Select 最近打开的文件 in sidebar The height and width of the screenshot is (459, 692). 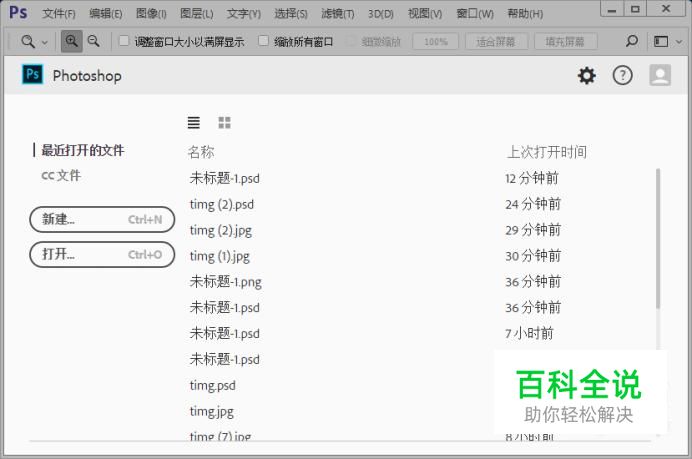pos(83,150)
